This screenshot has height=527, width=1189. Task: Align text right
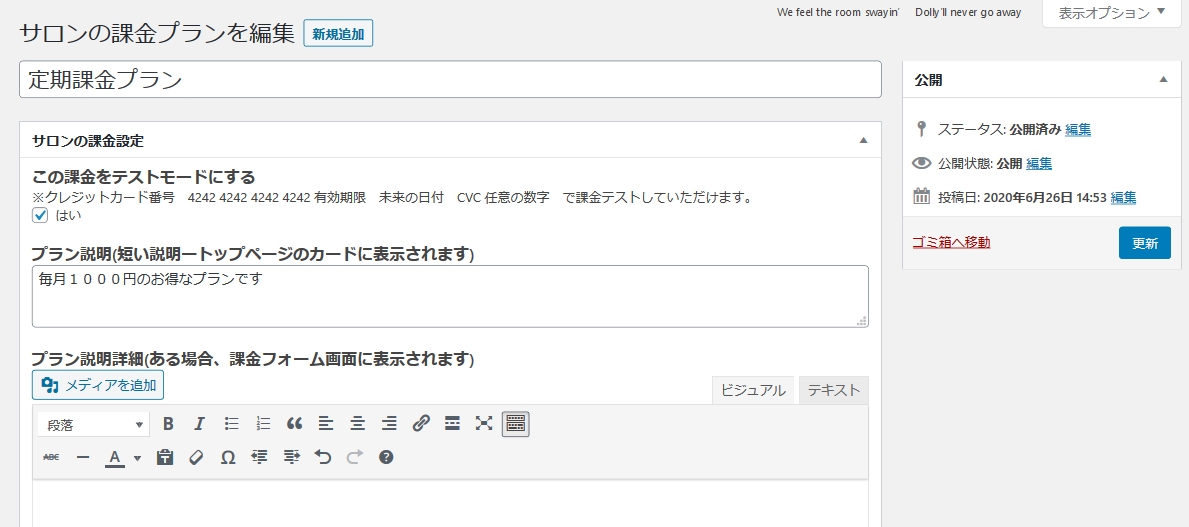(389, 424)
